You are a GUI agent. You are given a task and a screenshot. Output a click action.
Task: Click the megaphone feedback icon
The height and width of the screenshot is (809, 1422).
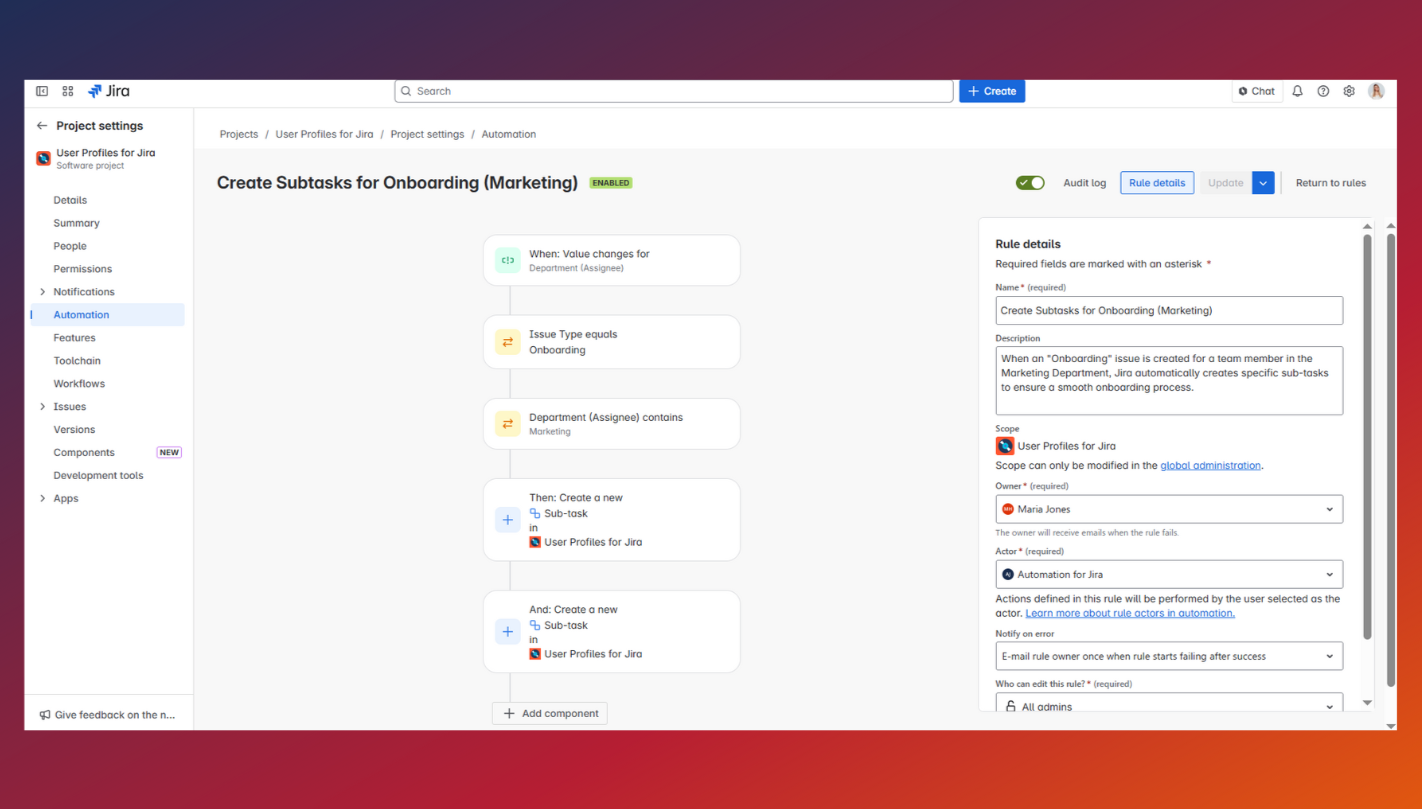[45, 715]
